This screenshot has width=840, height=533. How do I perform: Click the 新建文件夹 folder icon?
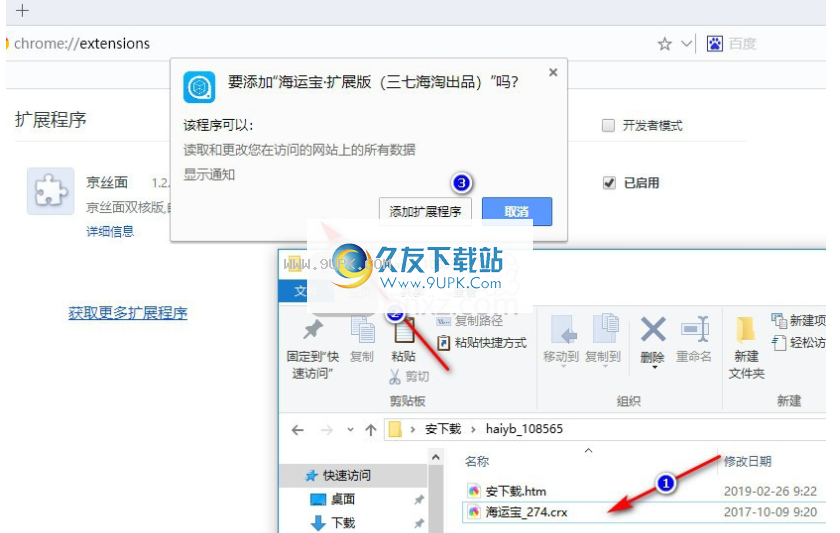point(746,329)
